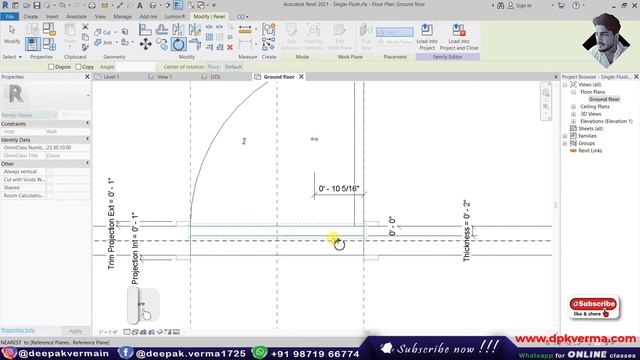Open the Annotate ribbon tab
640x360 pixels.
(76, 17)
